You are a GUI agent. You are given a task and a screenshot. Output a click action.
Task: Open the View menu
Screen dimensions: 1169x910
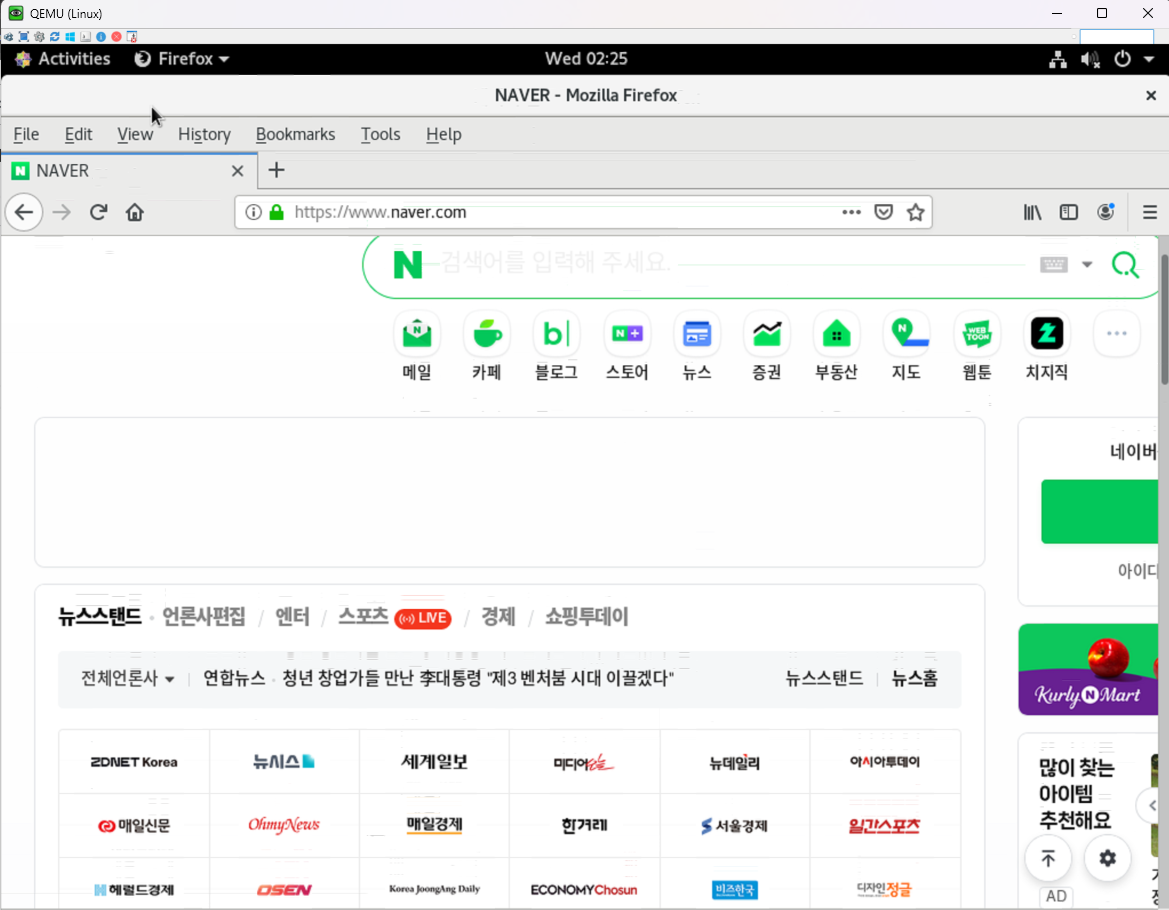(135, 134)
